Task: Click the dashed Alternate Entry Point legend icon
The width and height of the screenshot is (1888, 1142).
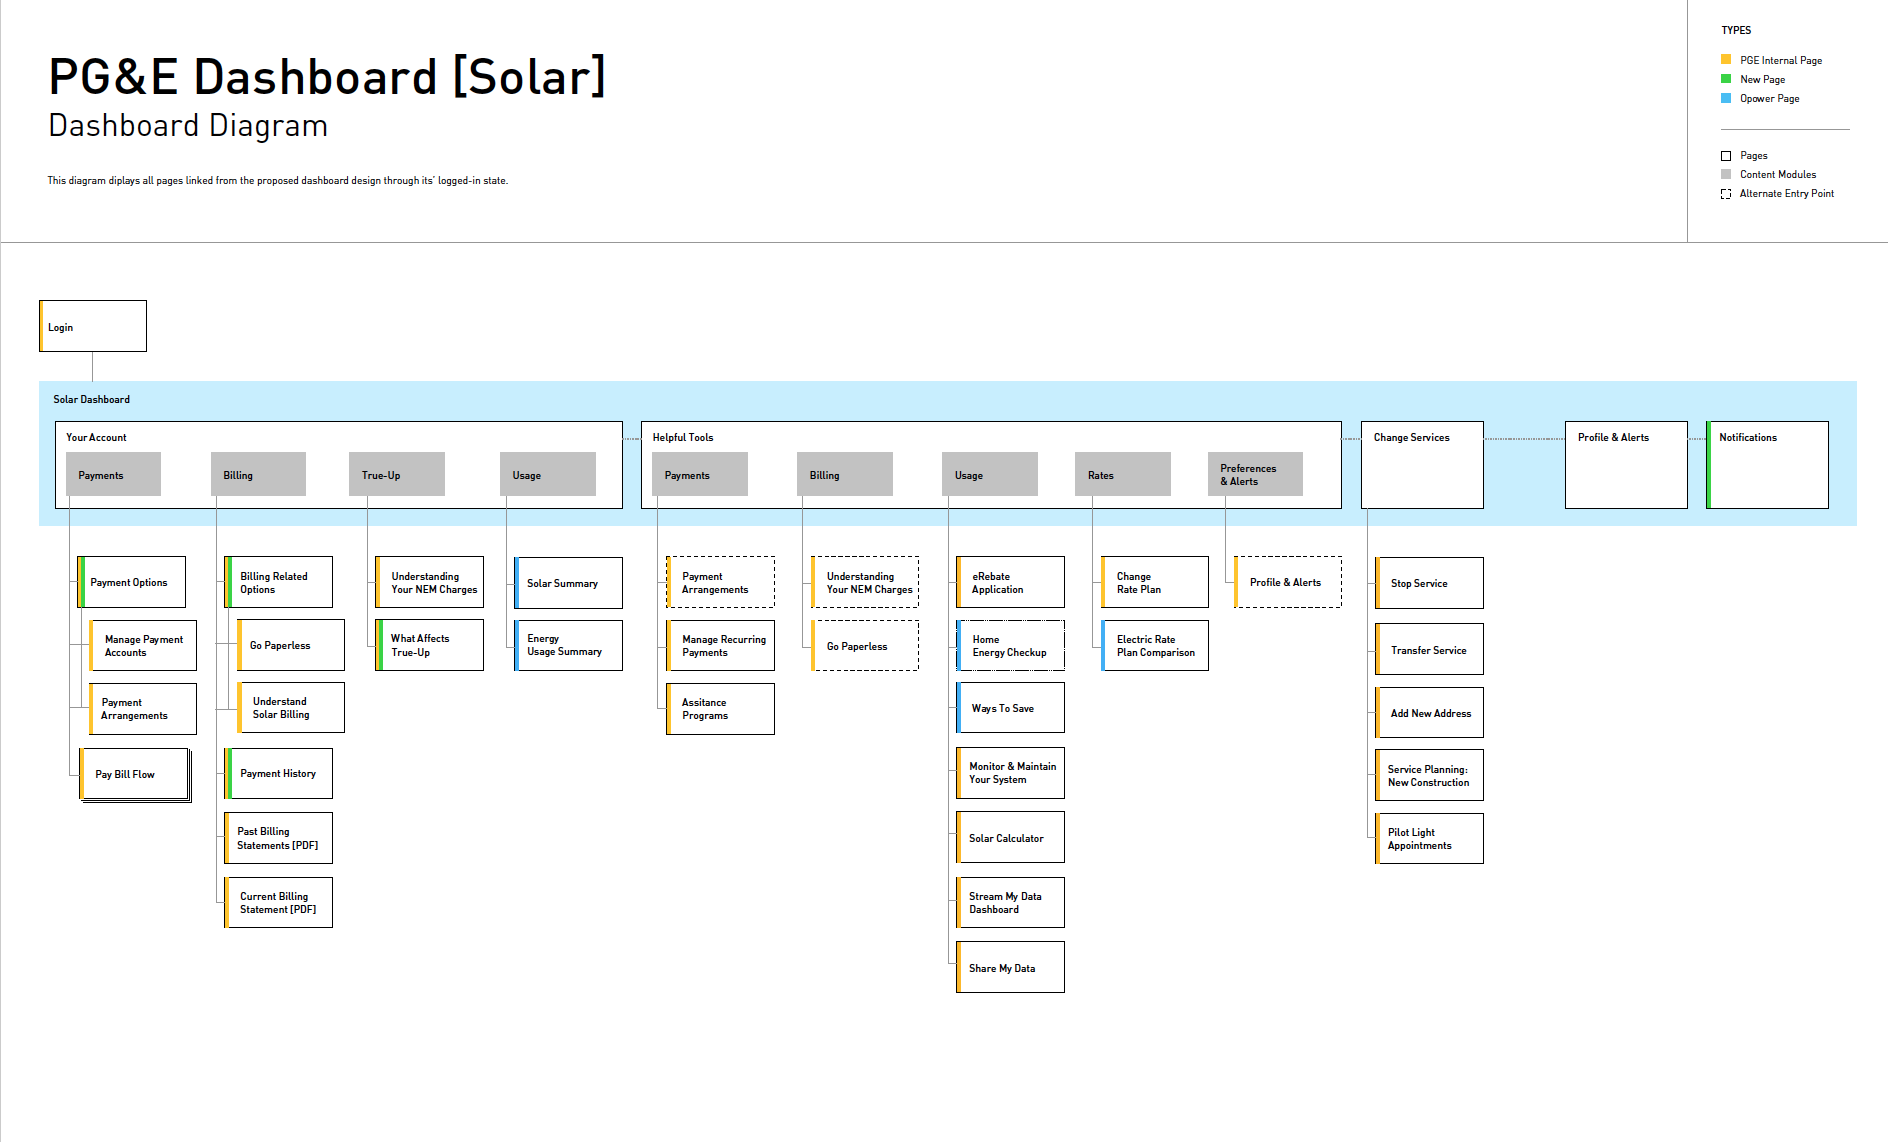Action: 1726,194
